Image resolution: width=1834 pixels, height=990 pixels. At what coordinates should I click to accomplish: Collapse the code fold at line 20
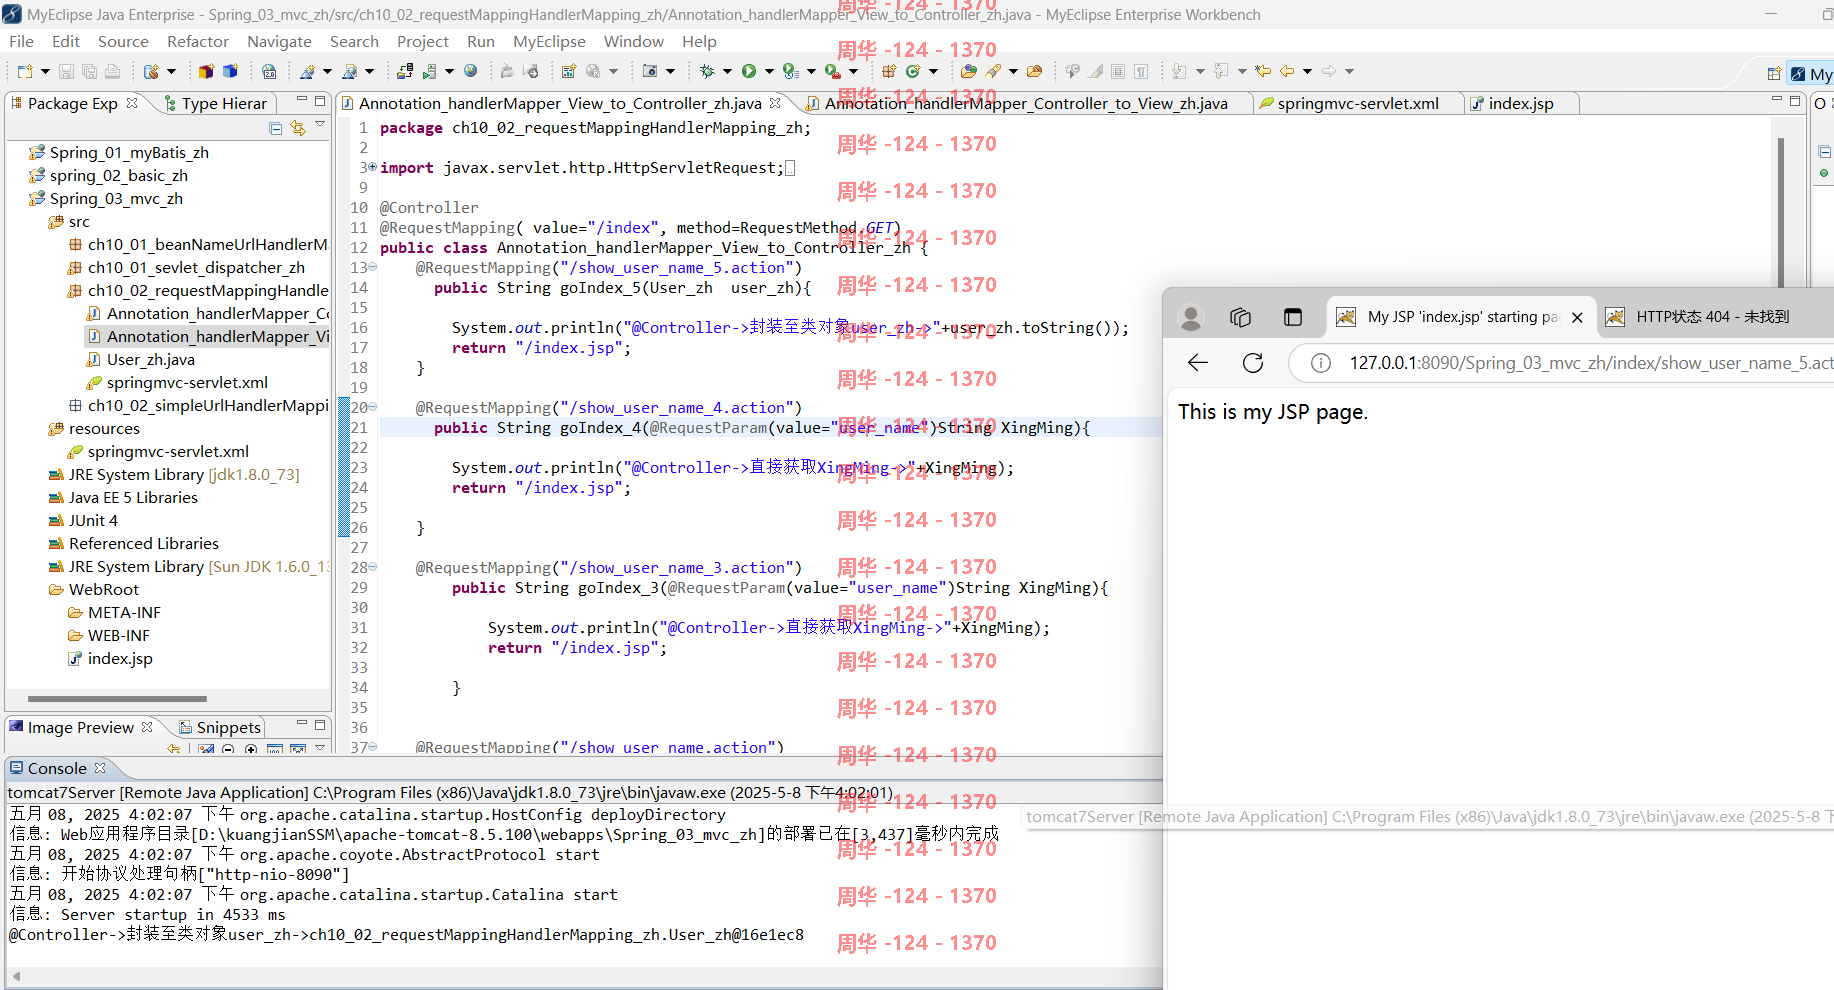pyautogui.click(x=373, y=407)
